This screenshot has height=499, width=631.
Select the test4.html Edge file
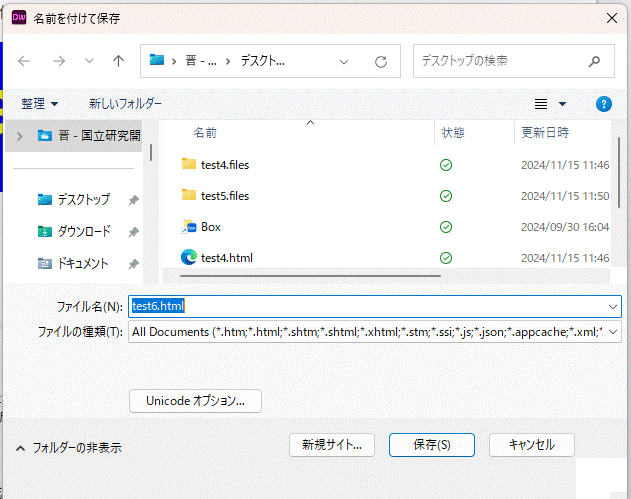[x=226, y=258]
